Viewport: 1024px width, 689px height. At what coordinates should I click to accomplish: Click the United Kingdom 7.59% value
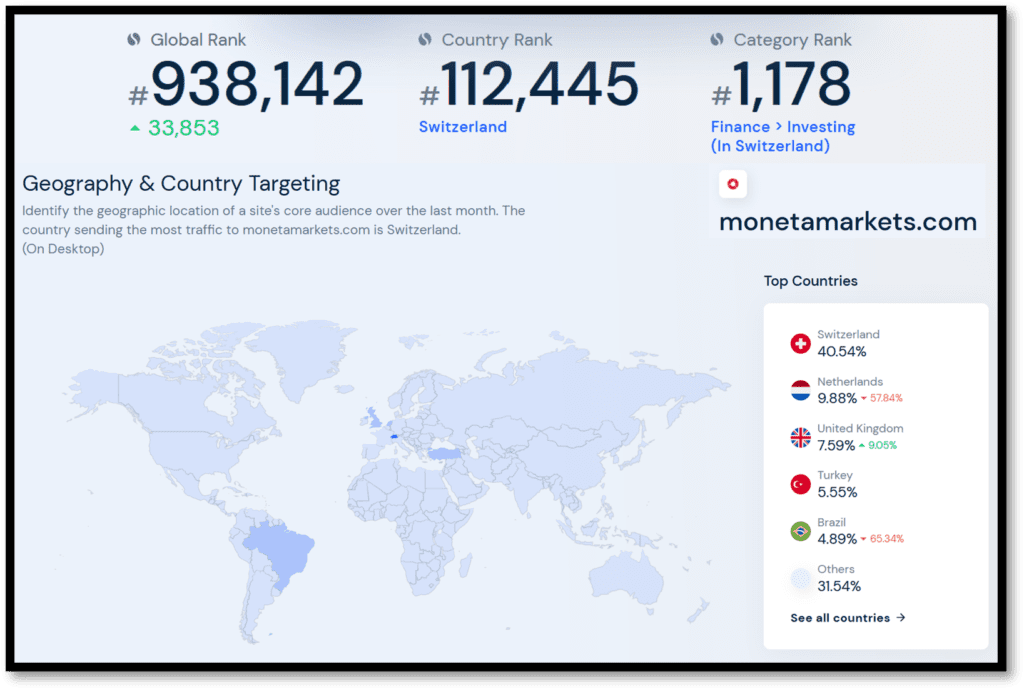(836, 445)
